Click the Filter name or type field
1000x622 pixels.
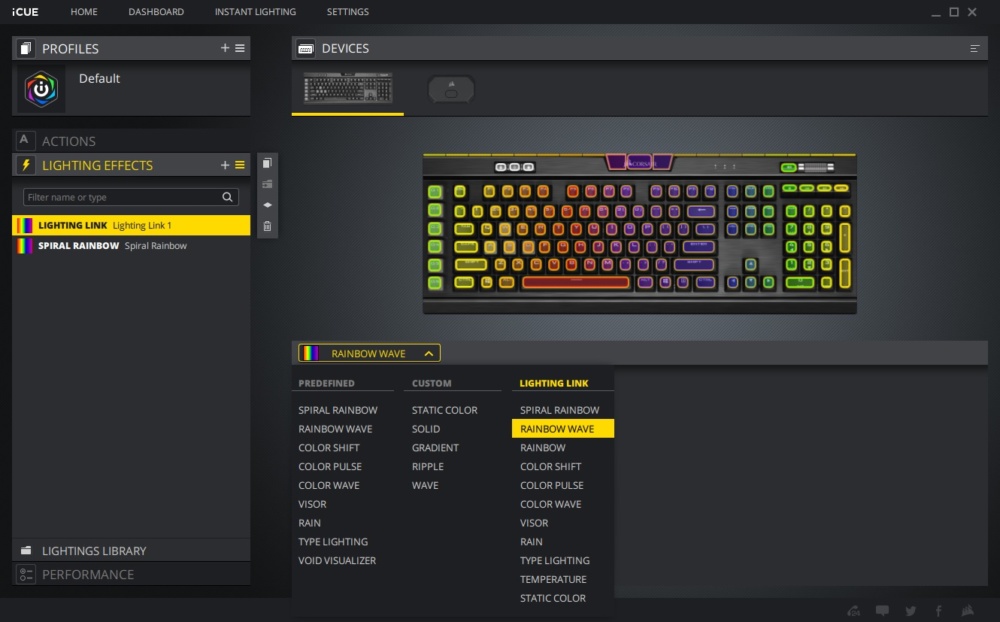pos(131,197)
